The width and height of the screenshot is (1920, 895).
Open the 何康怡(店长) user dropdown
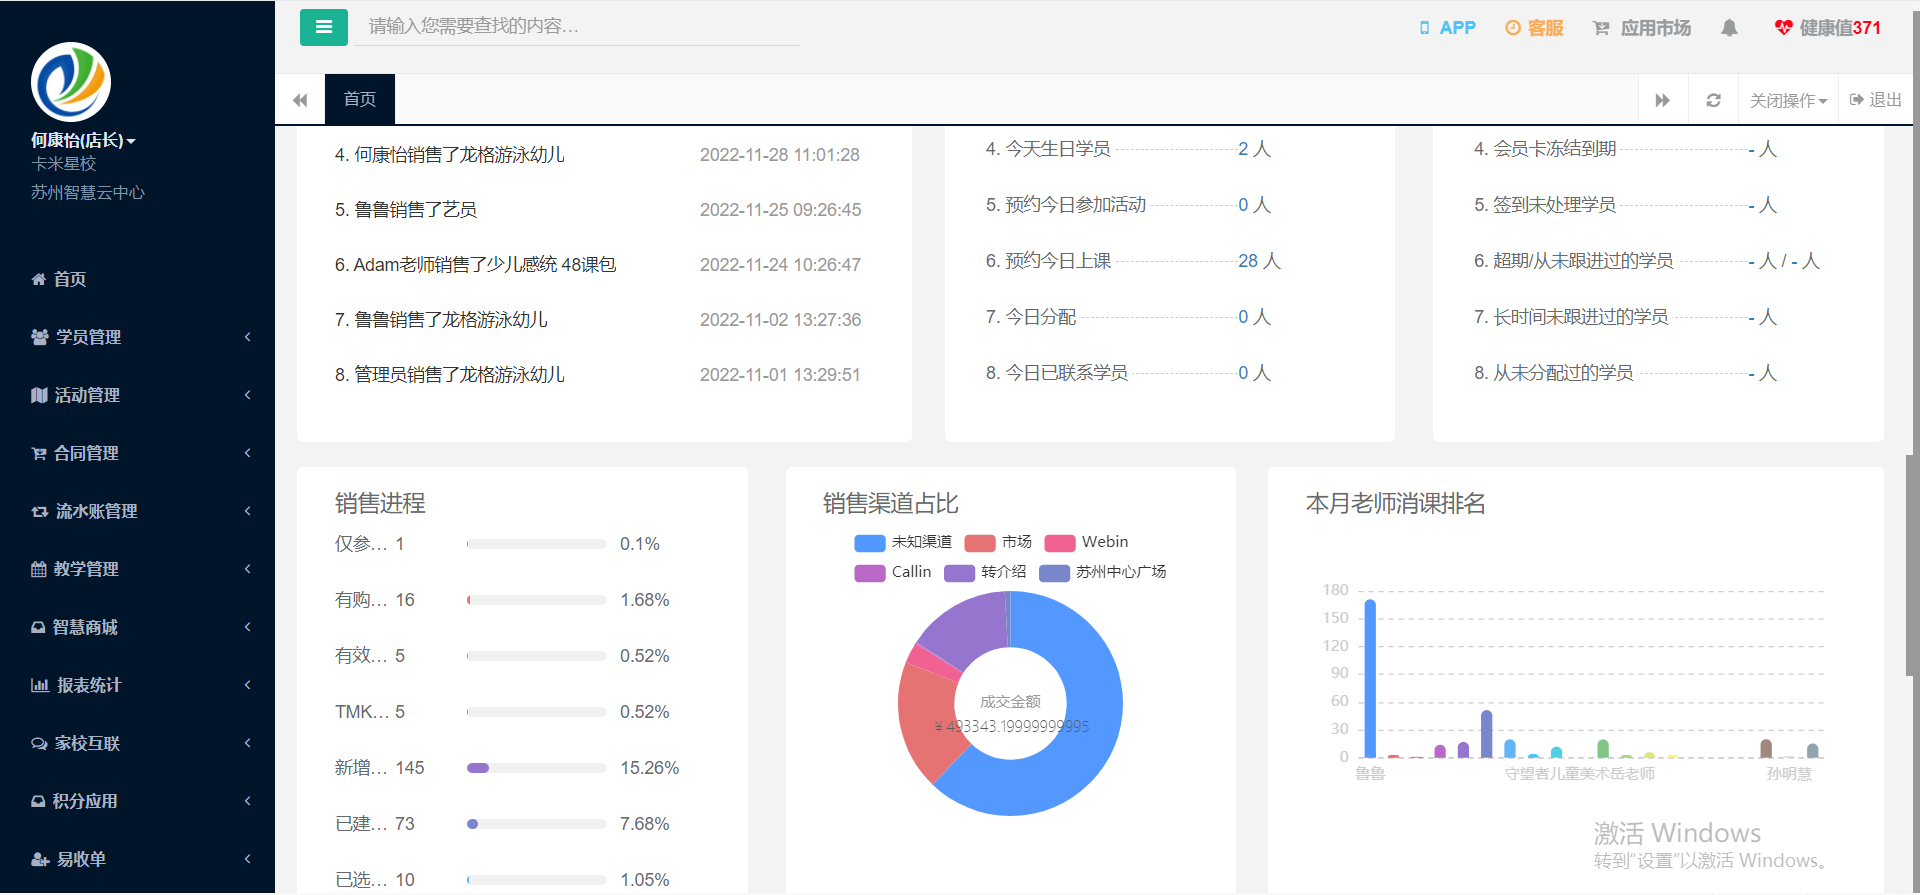83,141
